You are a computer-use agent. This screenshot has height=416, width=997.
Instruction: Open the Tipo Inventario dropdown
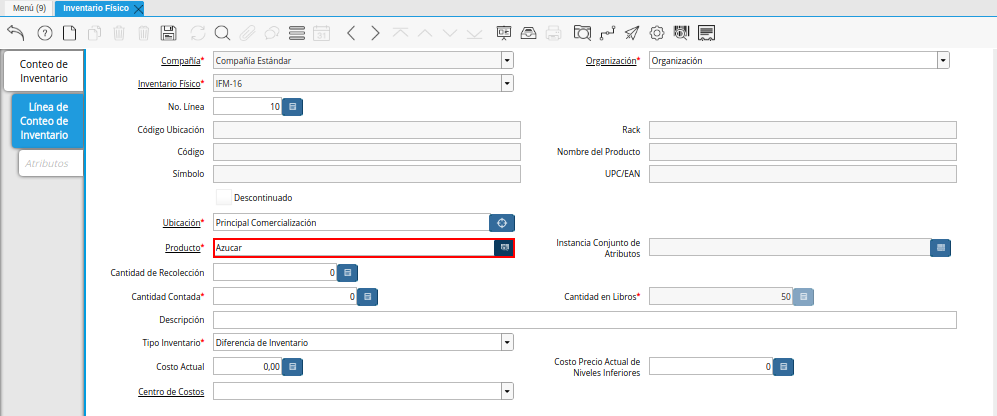(507, 342)
